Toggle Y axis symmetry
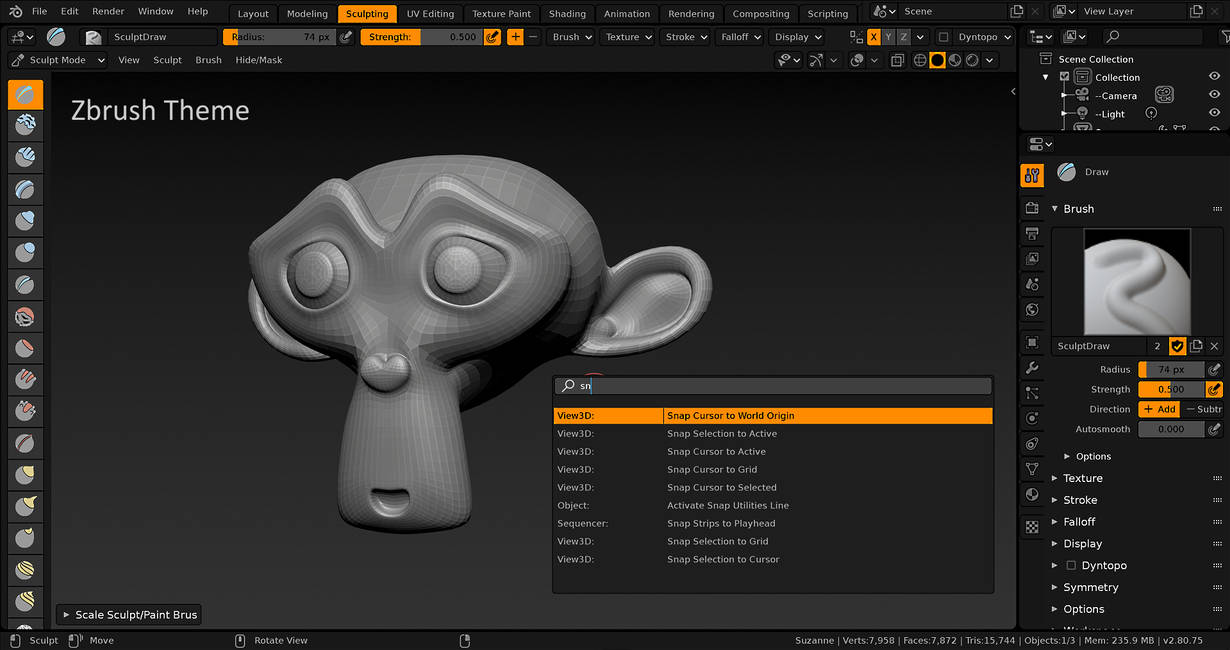This screenshot has width=1230, height=650. (x=889, y=37)
